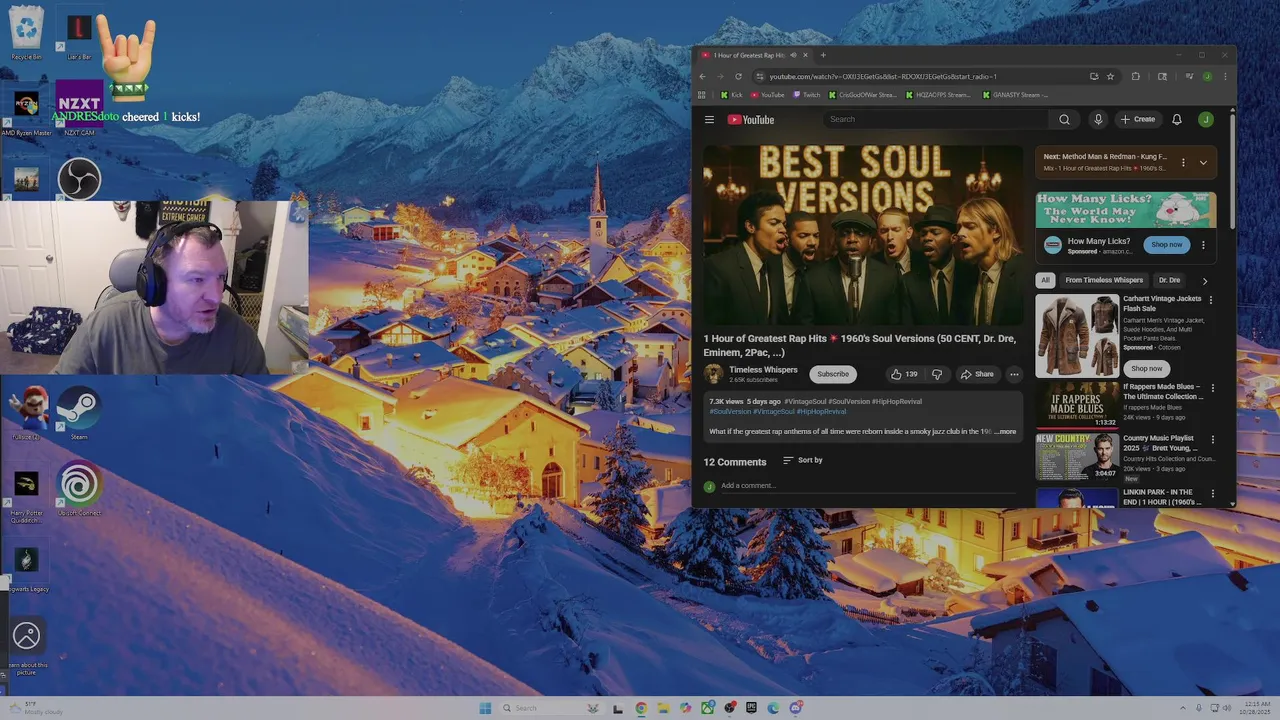Reload the page in Chrome
The height and width of the screenshot is (720, 1280).
pyautogui.click(x=738, y=76)
